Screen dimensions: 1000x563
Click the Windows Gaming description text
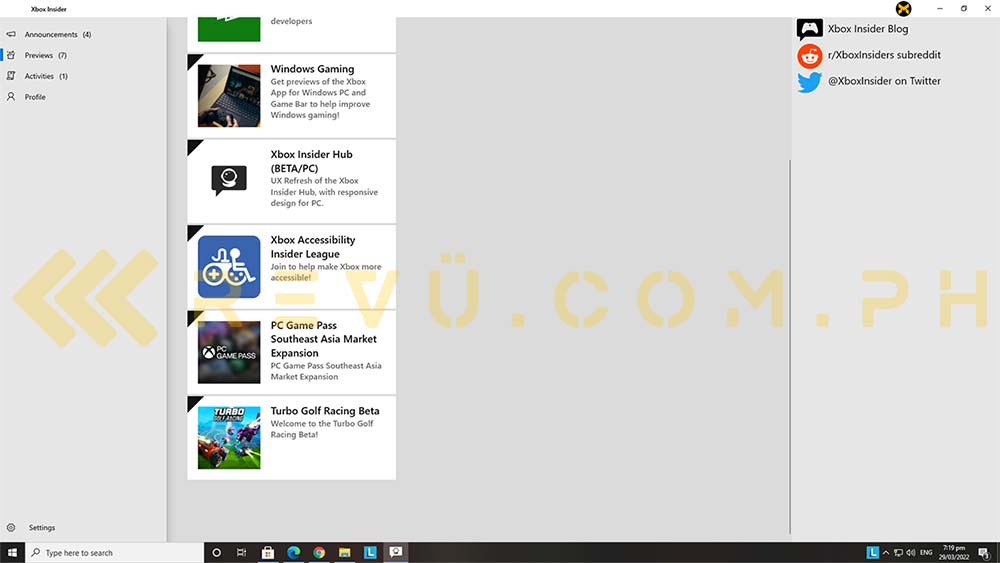pos(320,98)
